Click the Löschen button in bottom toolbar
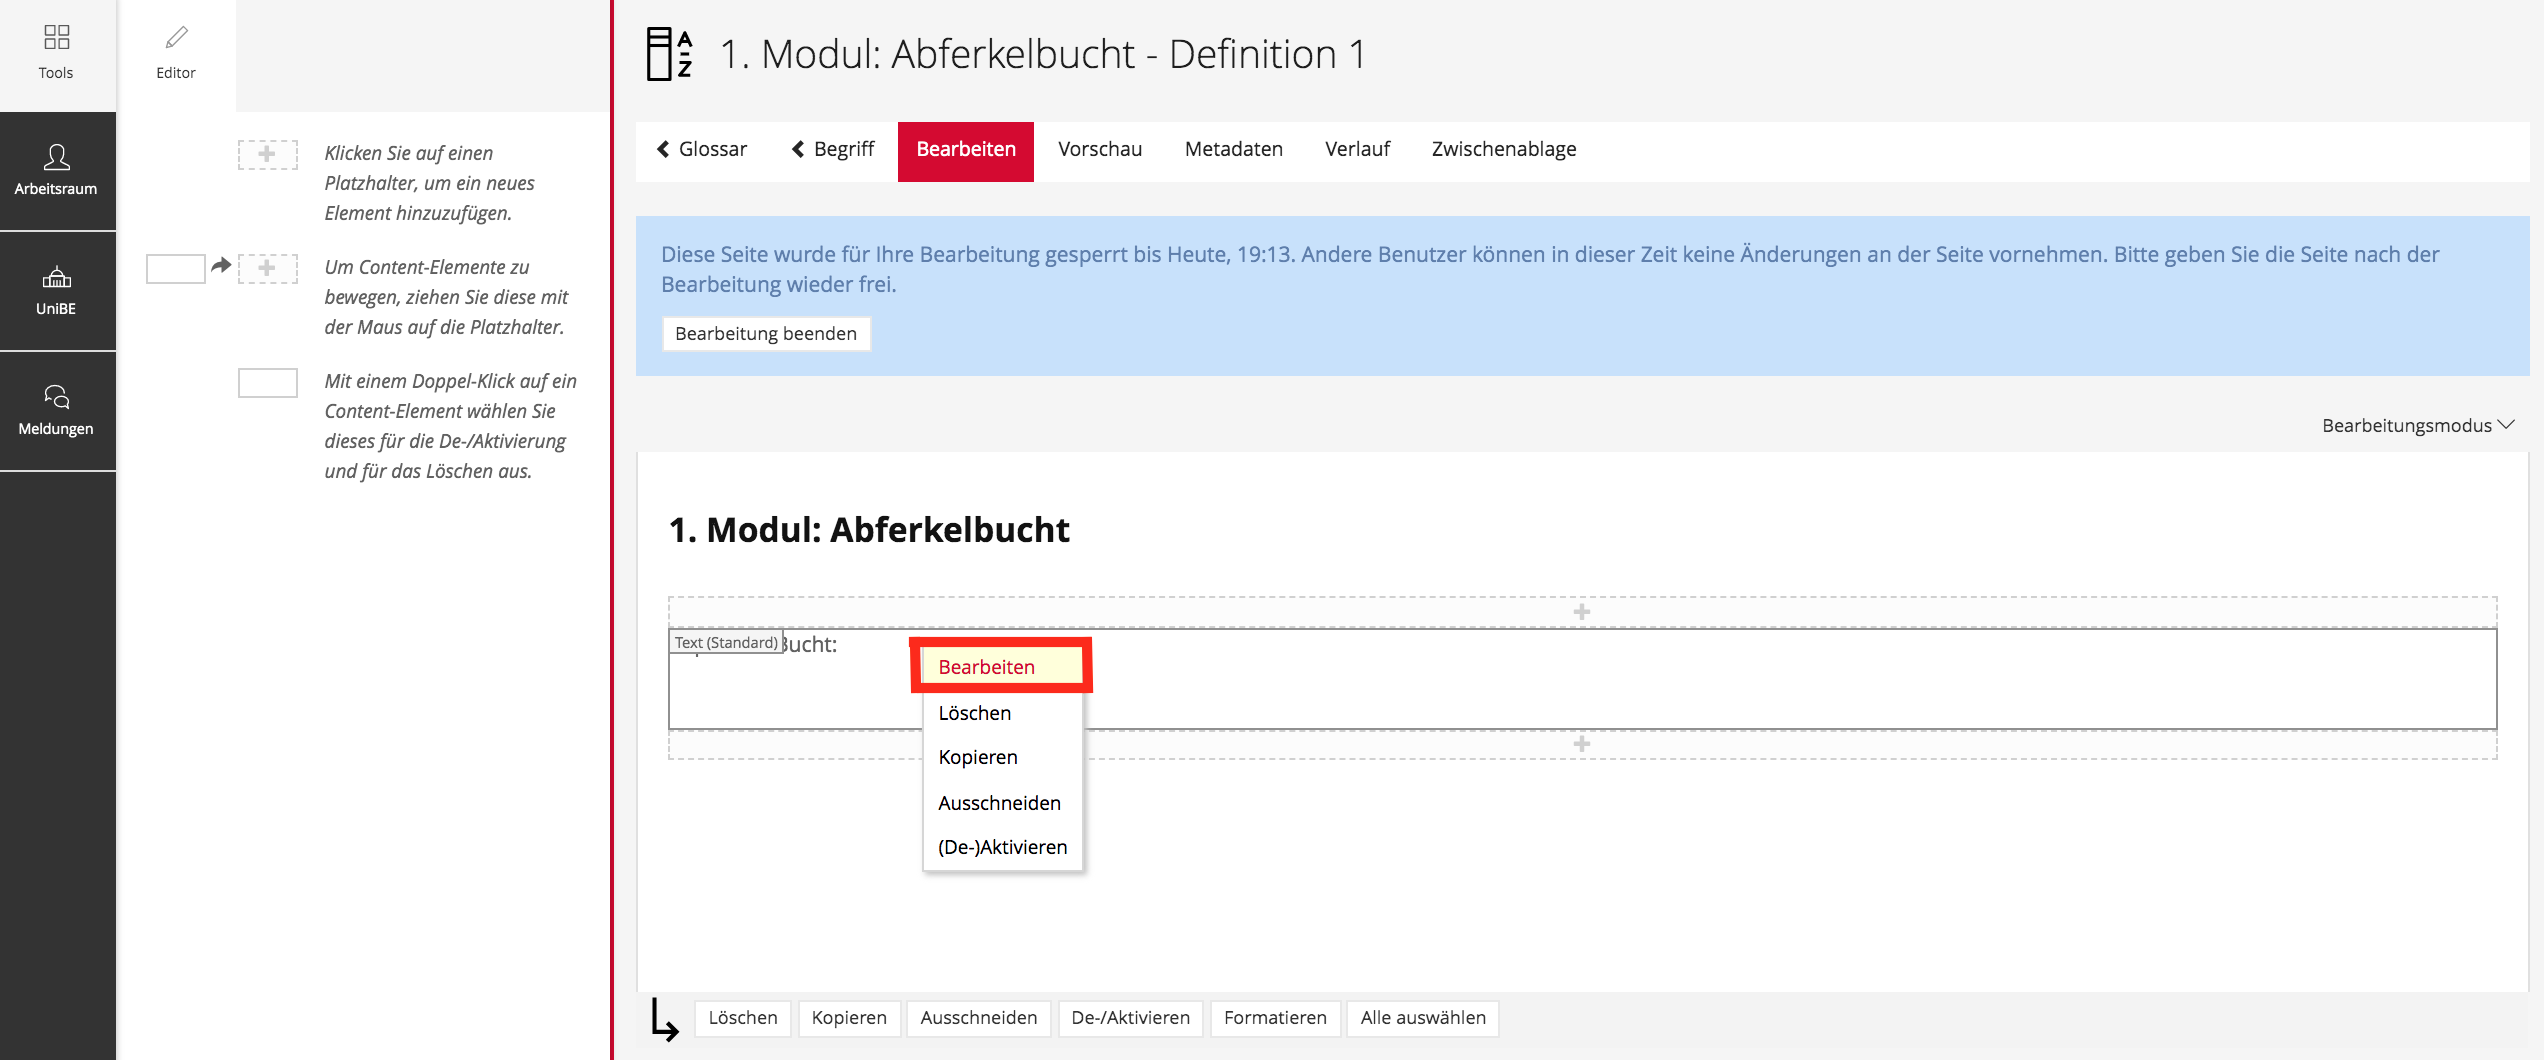Viewport: 2544px width, 1060px height. (x=743, y=1018)
